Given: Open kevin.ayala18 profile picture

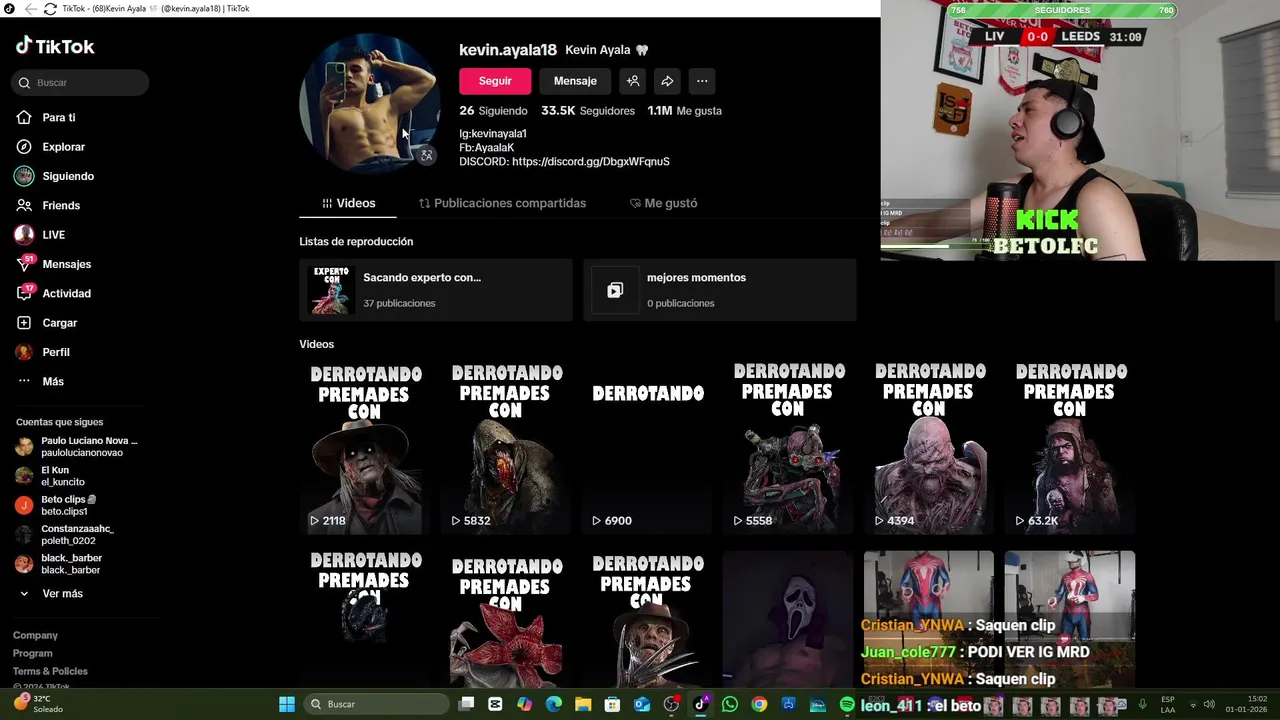Looking at the screenshot, I should click(x=369, y=104).
